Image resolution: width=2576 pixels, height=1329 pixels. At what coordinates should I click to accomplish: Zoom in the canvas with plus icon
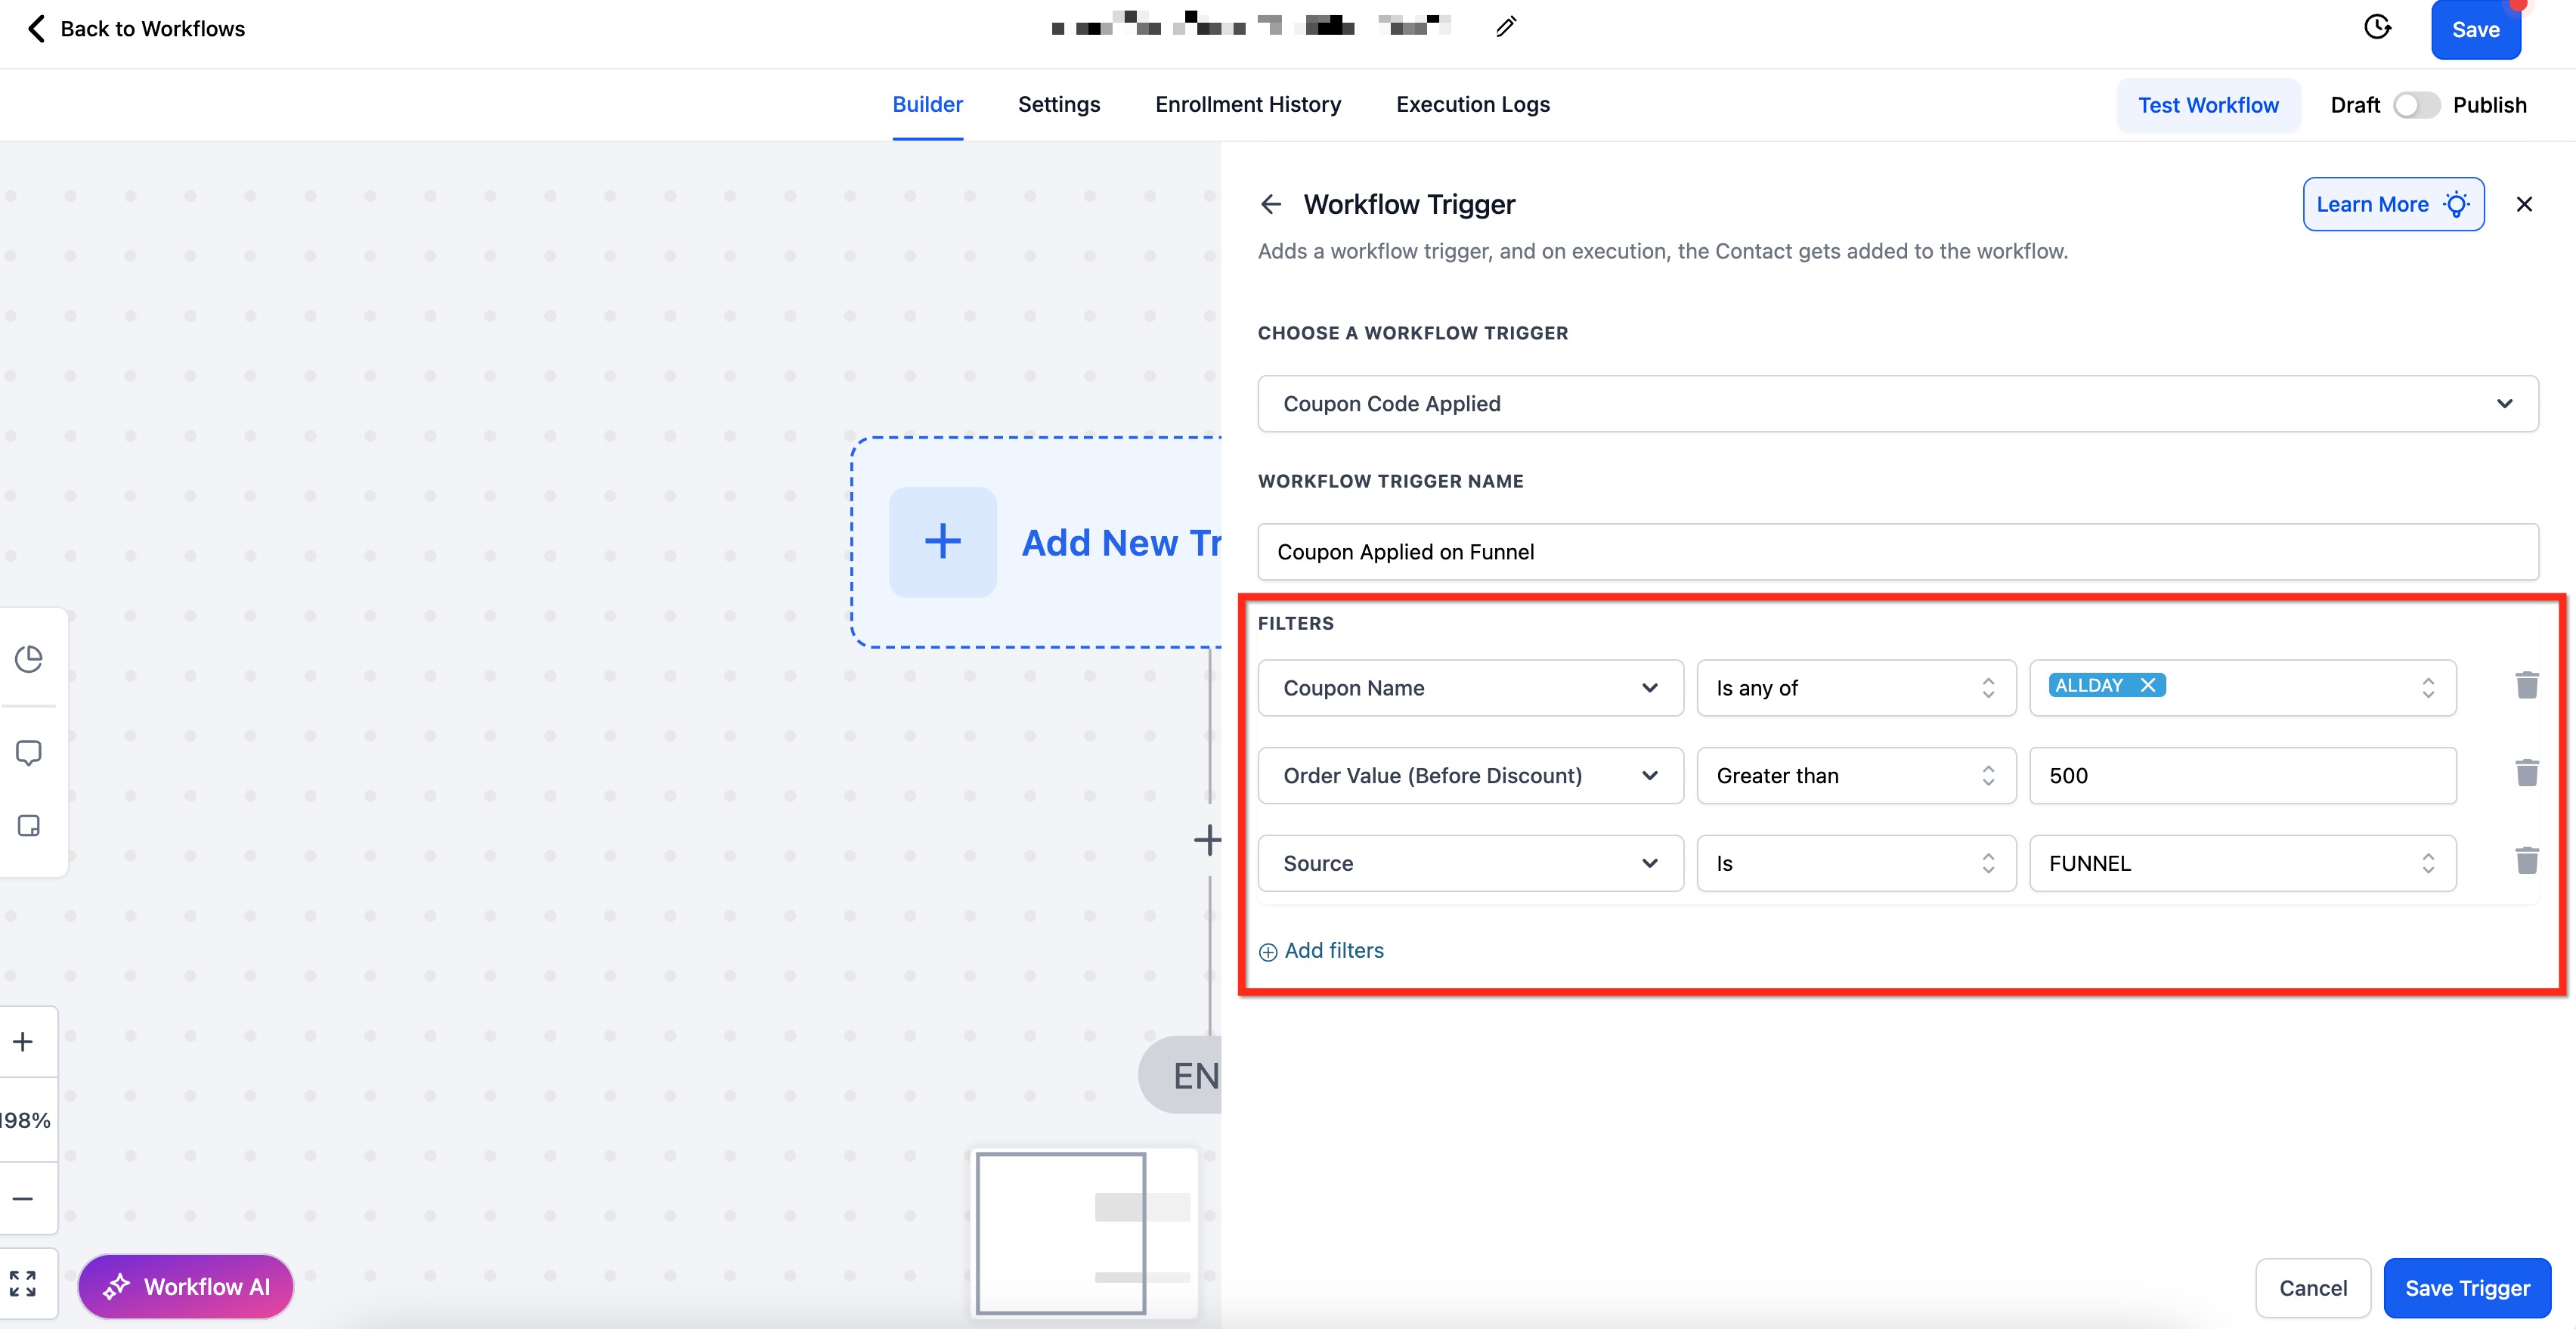coord(23,1042)
